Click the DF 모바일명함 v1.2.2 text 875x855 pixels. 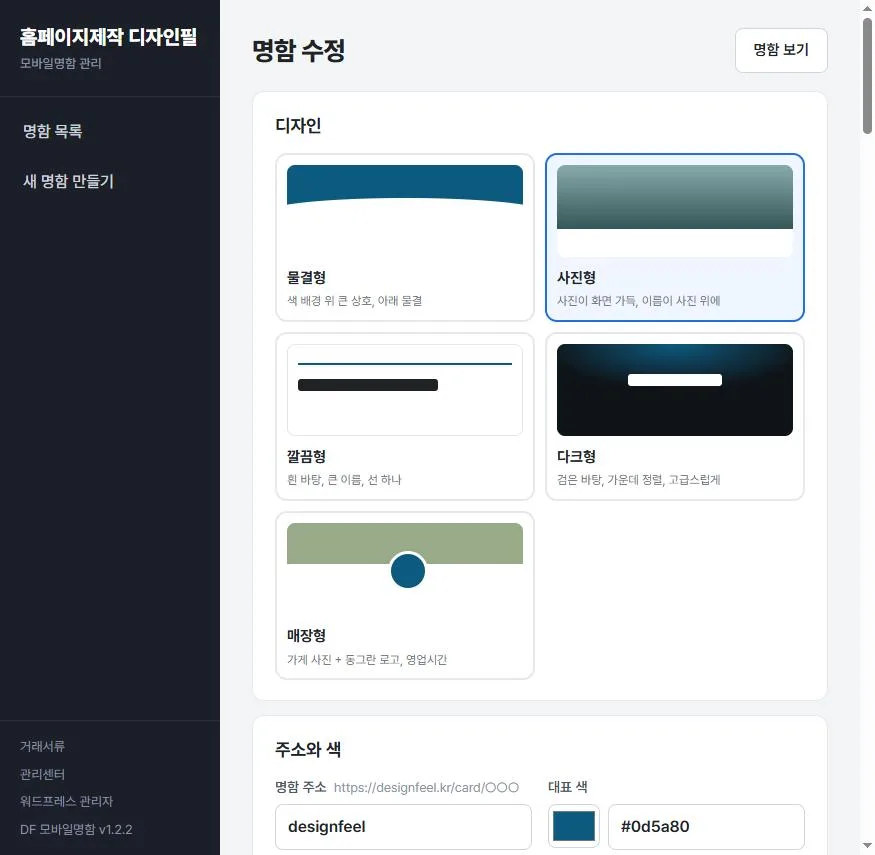click(76, 829)
